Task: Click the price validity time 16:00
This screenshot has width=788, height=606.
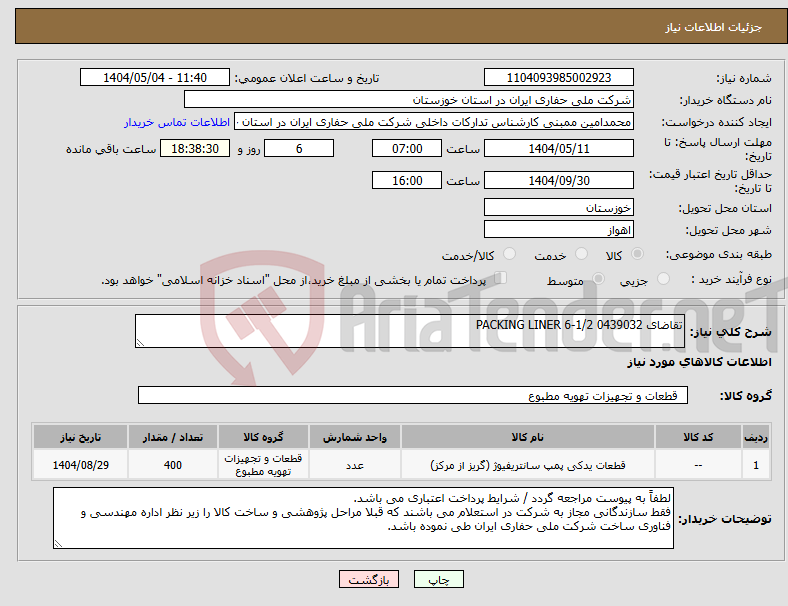Action: tap(407, 180)
